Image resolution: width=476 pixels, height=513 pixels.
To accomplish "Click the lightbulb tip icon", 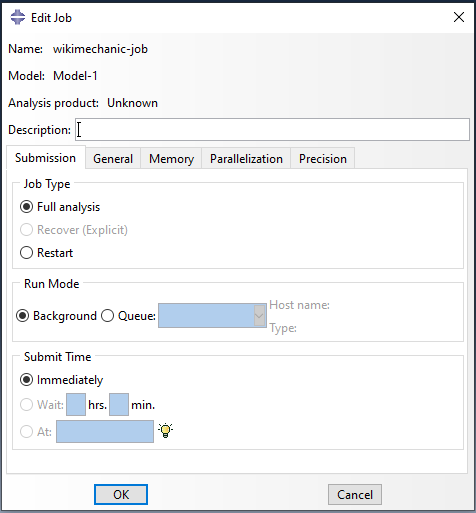I will pyautogui.click(x=166, y=430).
